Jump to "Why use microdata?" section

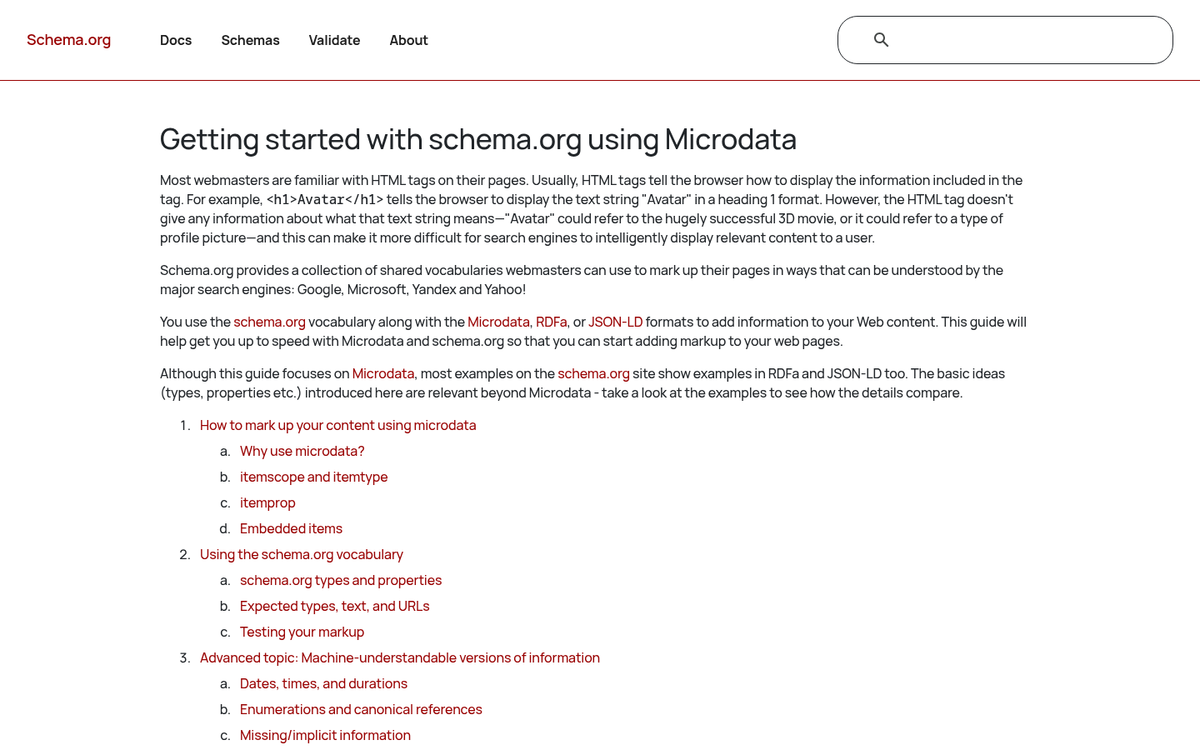pyautogui.click(x=302, y=451)
